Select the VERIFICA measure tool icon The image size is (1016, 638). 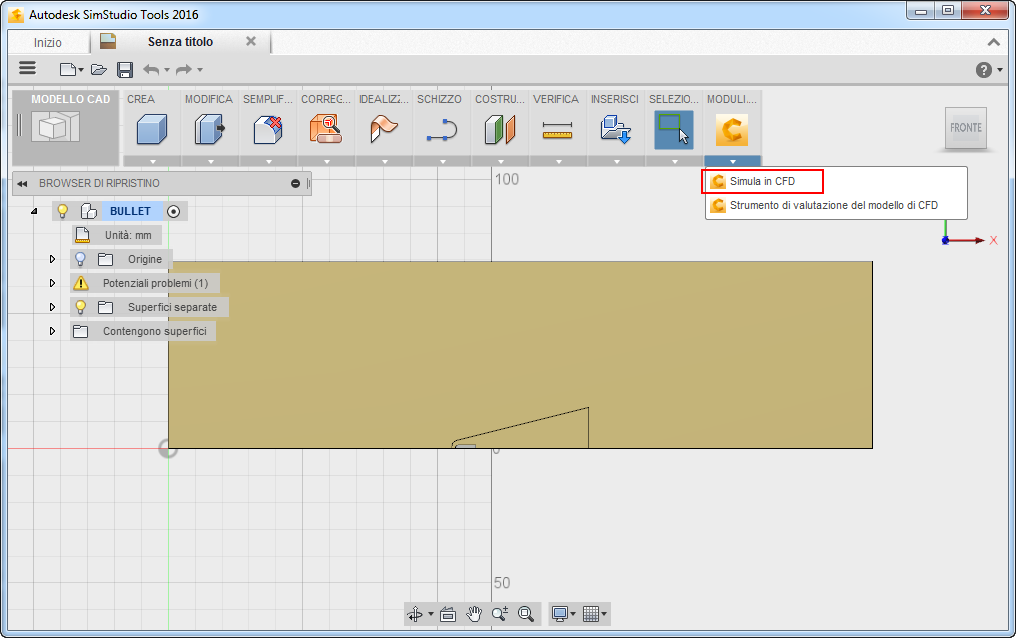click(557, 130)
